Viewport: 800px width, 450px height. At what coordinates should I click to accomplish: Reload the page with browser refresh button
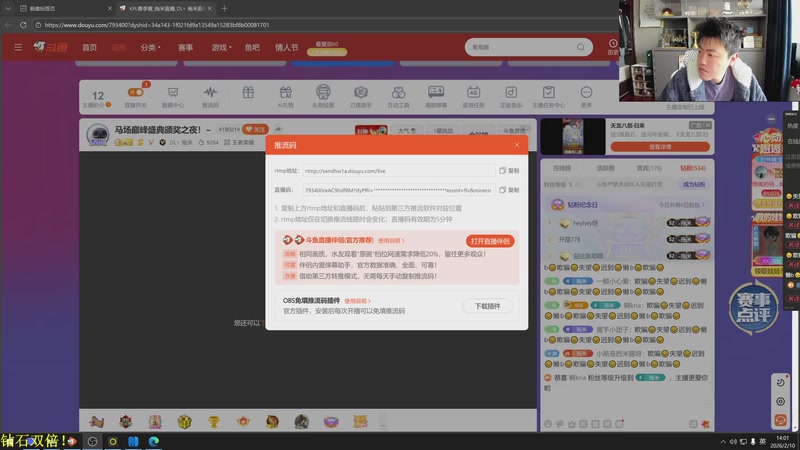click(x=23, y=24)
